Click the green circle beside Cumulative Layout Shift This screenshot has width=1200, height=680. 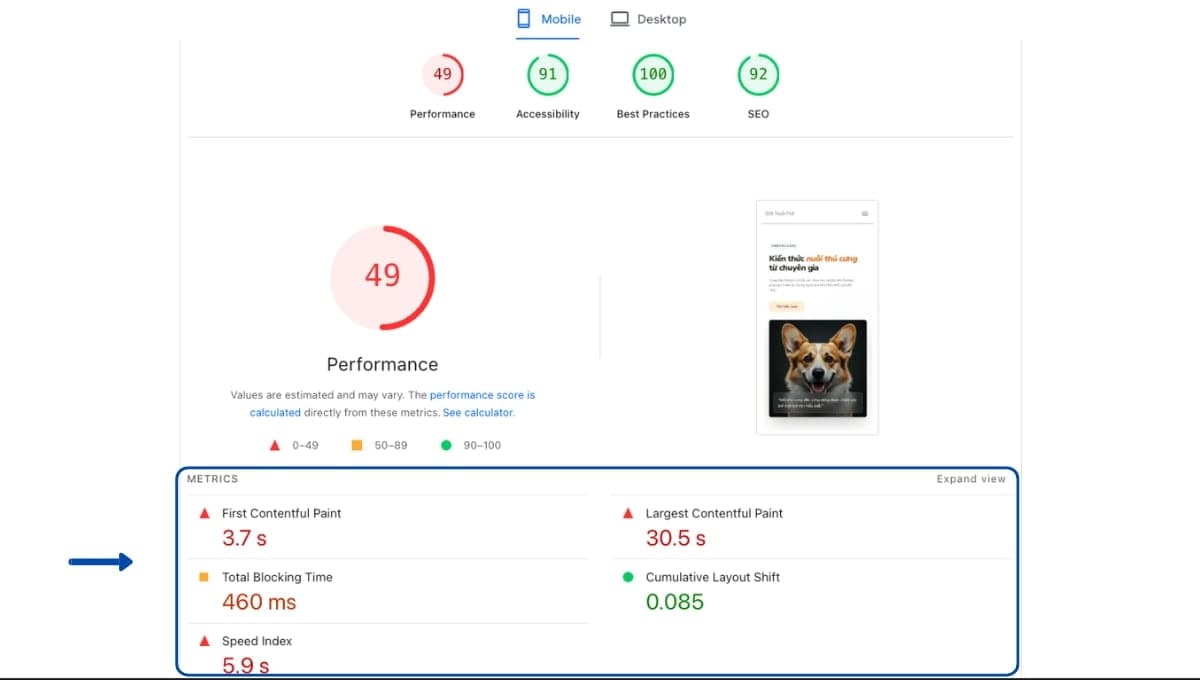click(628, 577)
